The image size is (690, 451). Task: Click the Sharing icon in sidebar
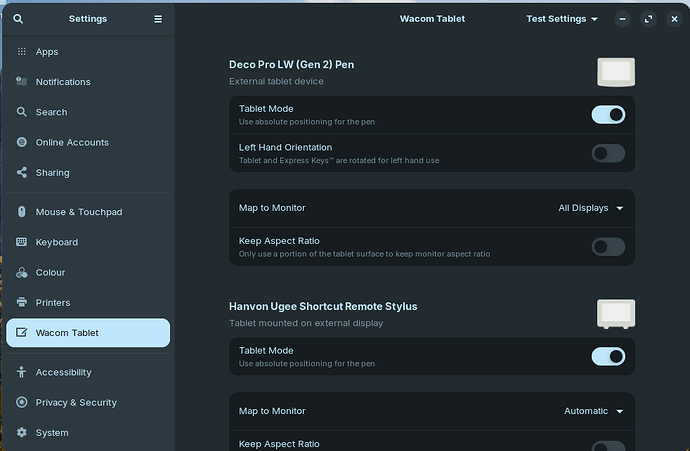pyautogui.click(x=22, y=172)
